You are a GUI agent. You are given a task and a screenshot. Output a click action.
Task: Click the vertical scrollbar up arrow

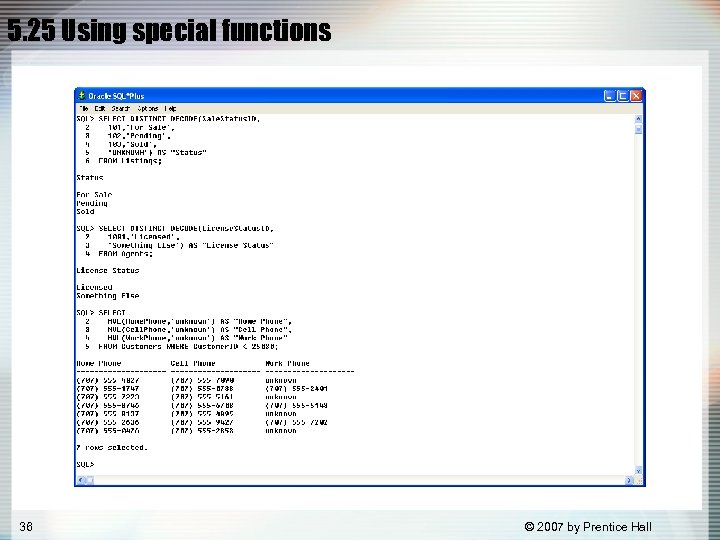click(x=638, y=119)
